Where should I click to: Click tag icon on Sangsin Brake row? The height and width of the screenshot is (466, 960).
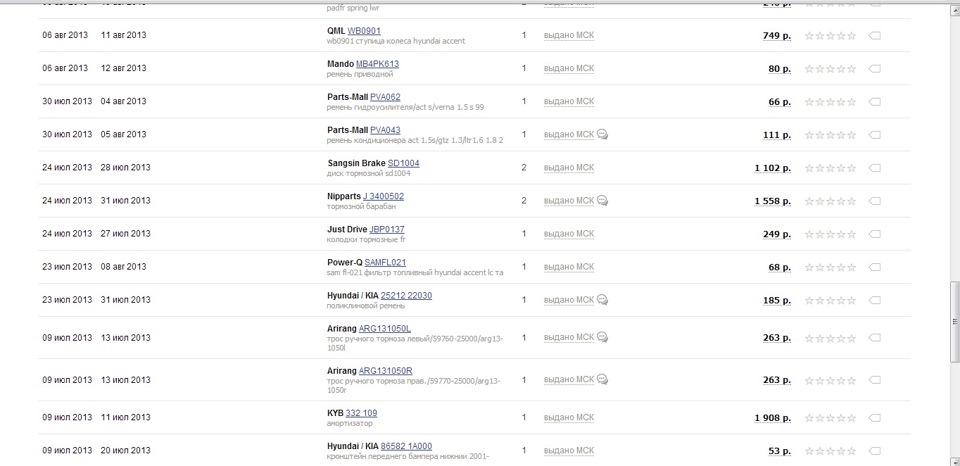[x=875, y=168]
